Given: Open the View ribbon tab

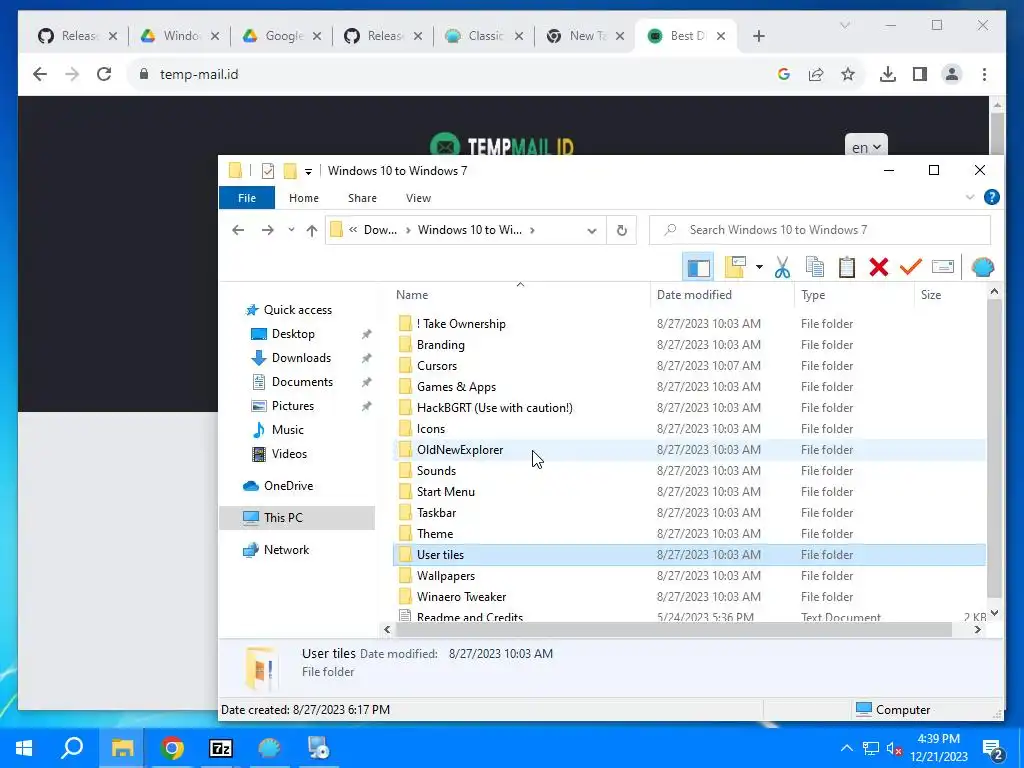Looking at the screenshot, I should pos(418,198).
